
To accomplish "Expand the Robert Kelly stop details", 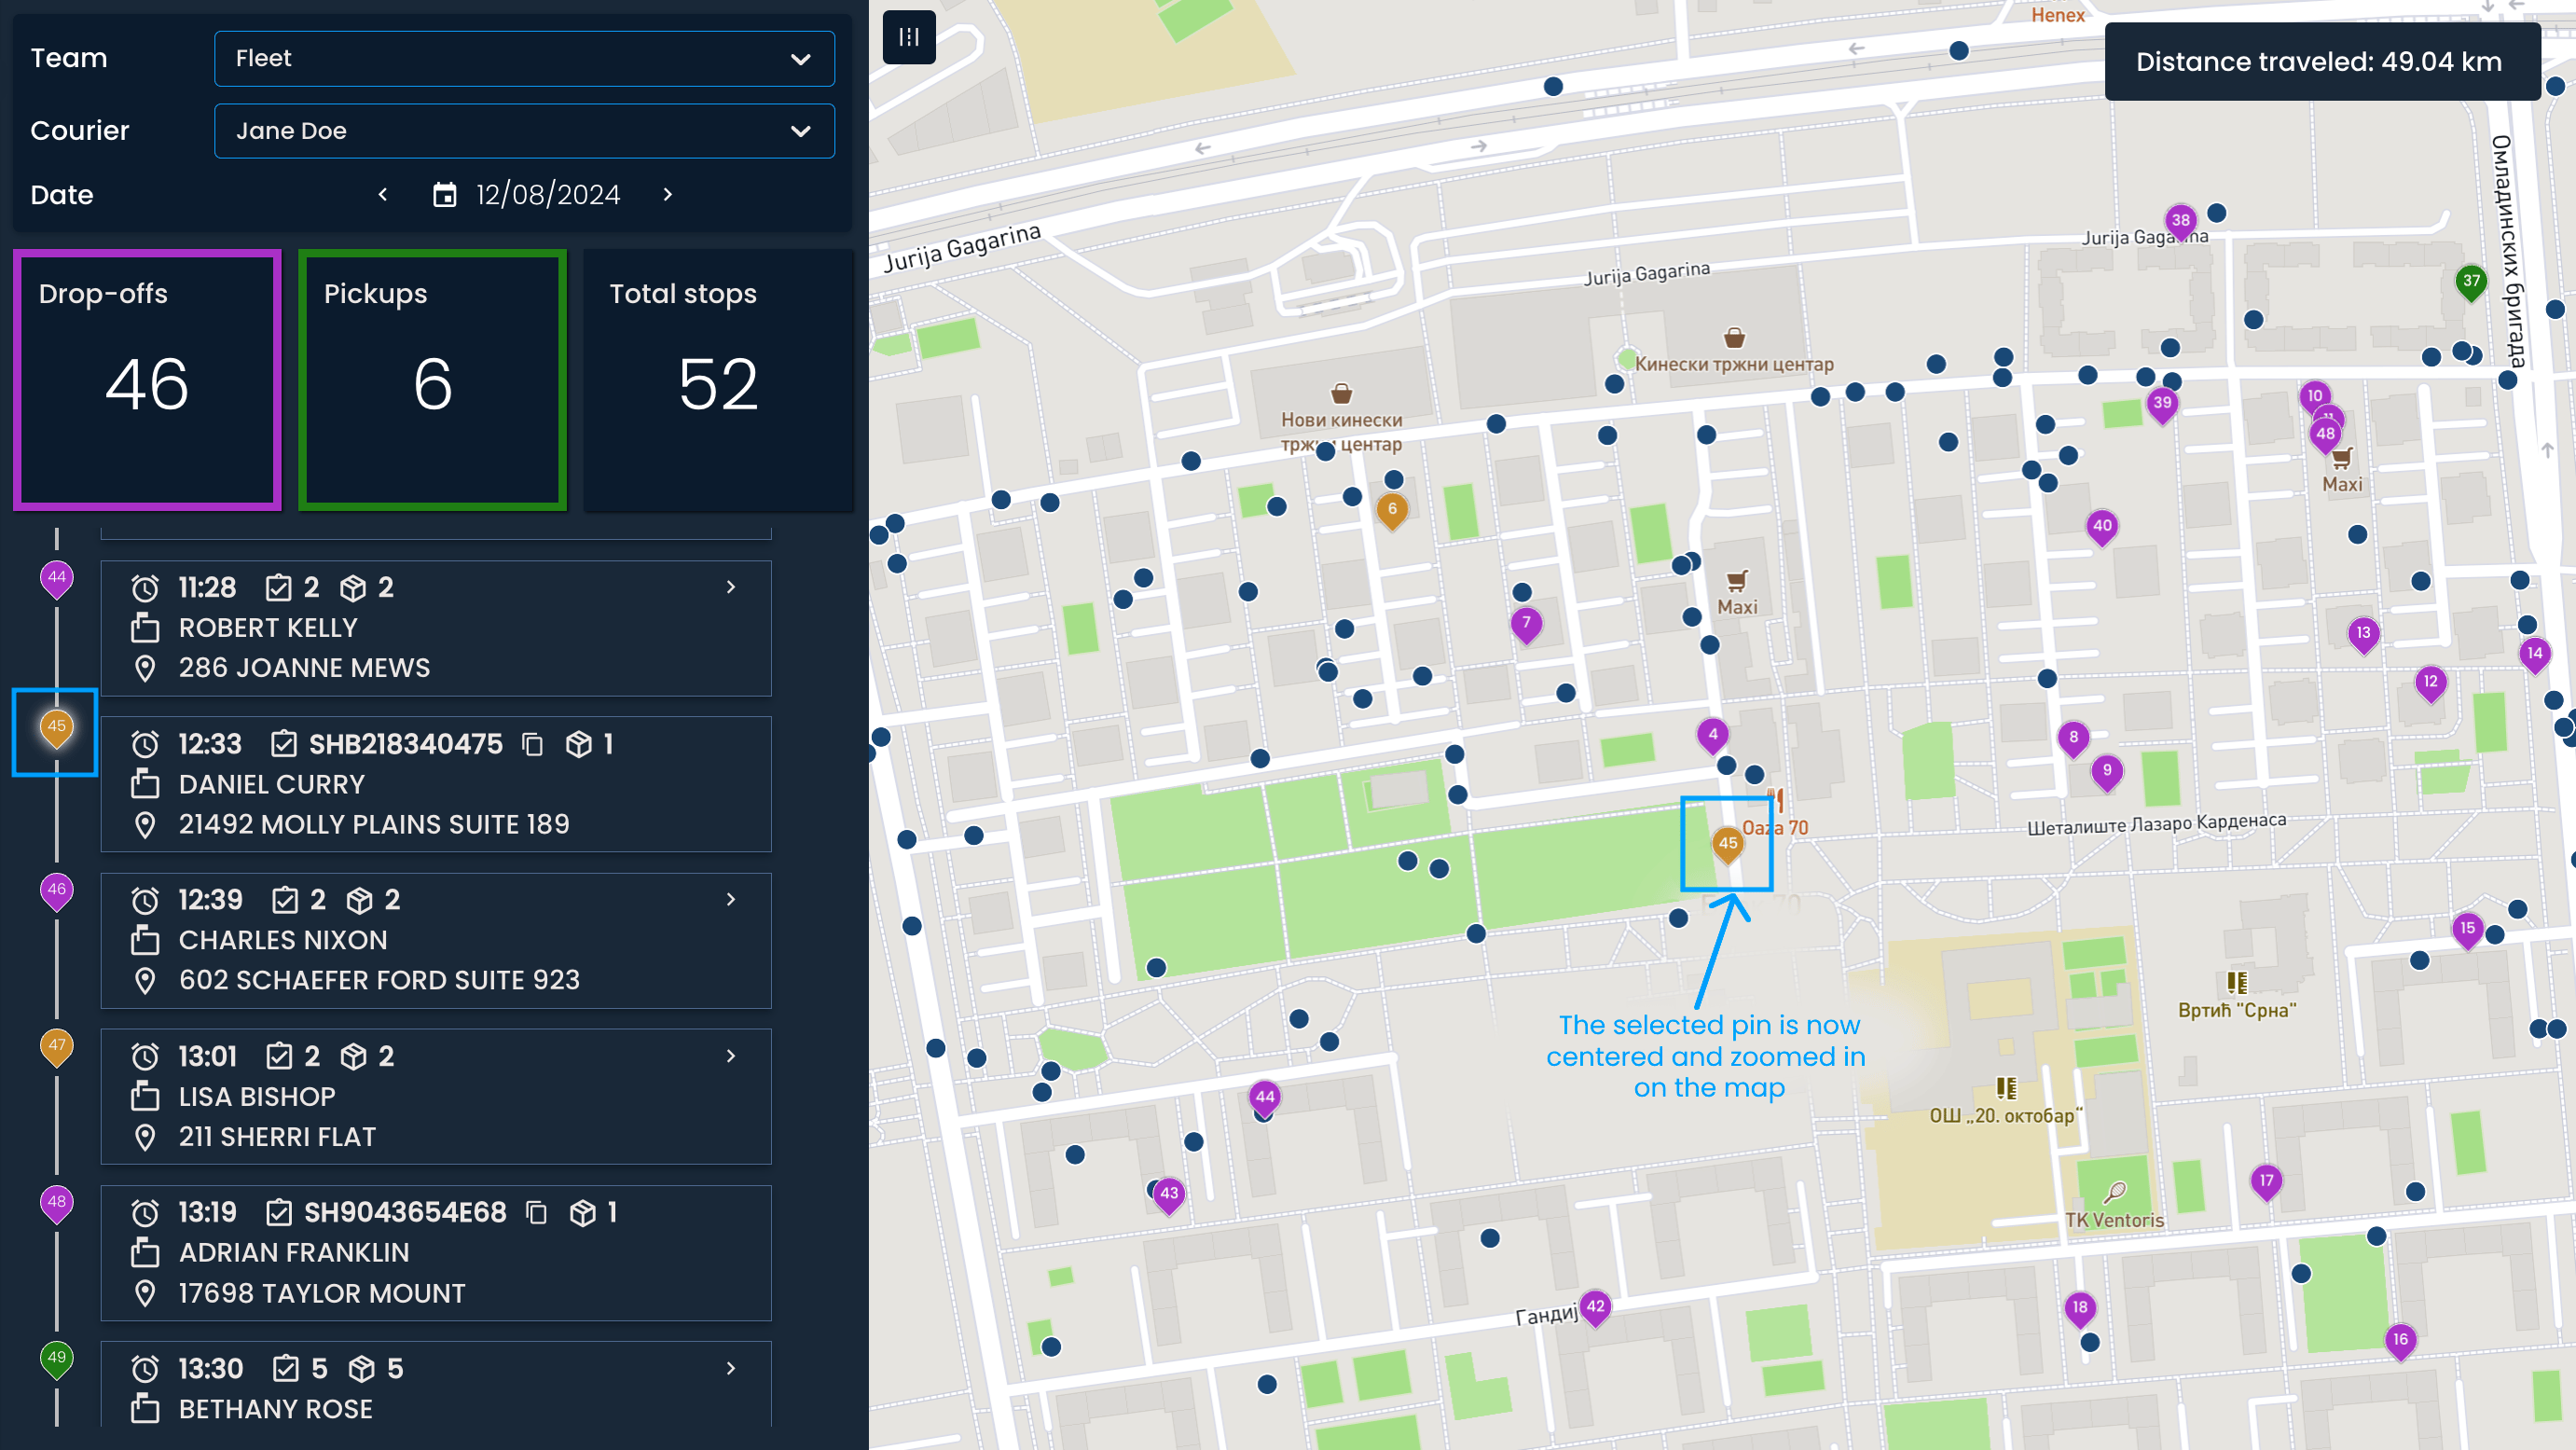I will 731,587.
